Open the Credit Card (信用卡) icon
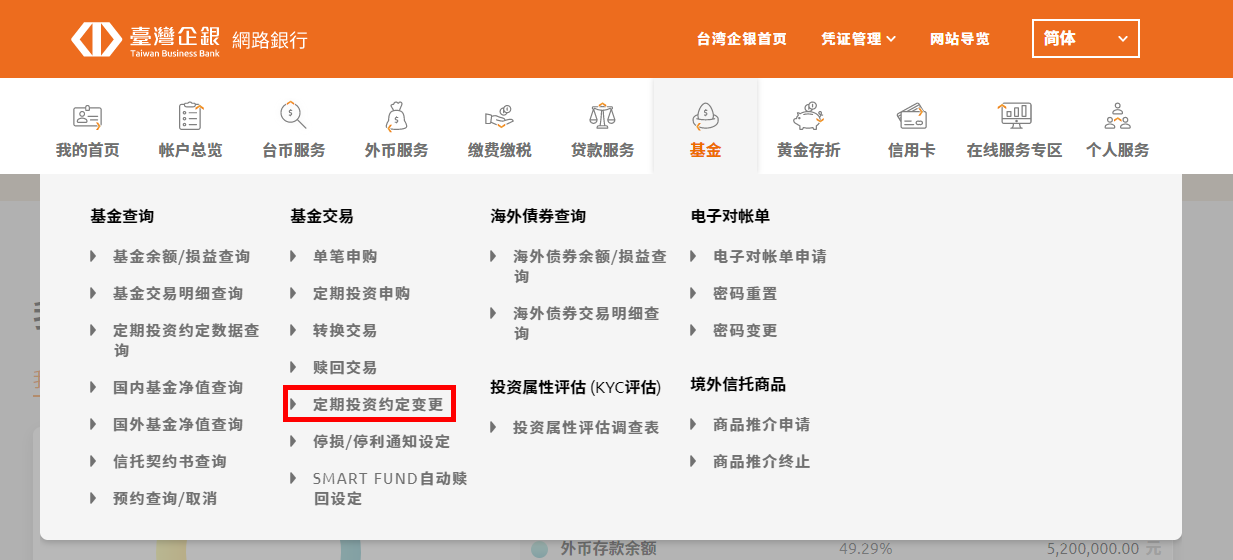Screen dimensions: 1233x560 [x=911, y=117]
